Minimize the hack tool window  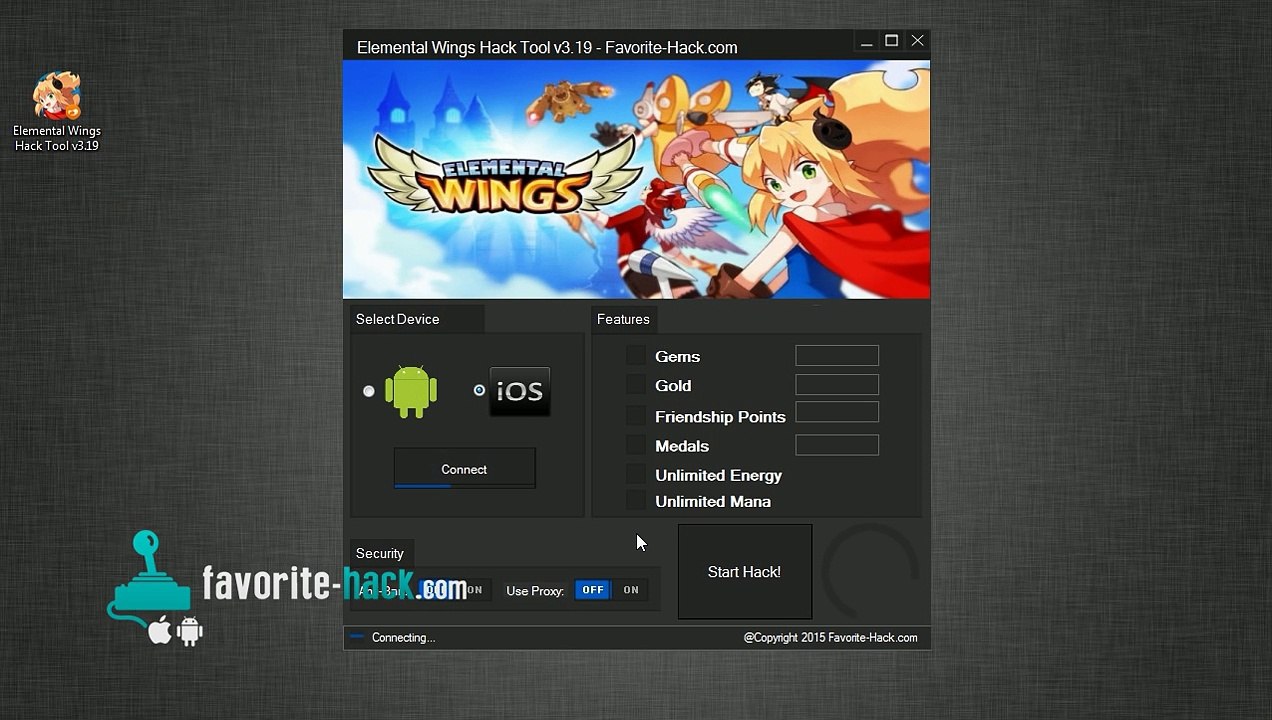point(866,41)
